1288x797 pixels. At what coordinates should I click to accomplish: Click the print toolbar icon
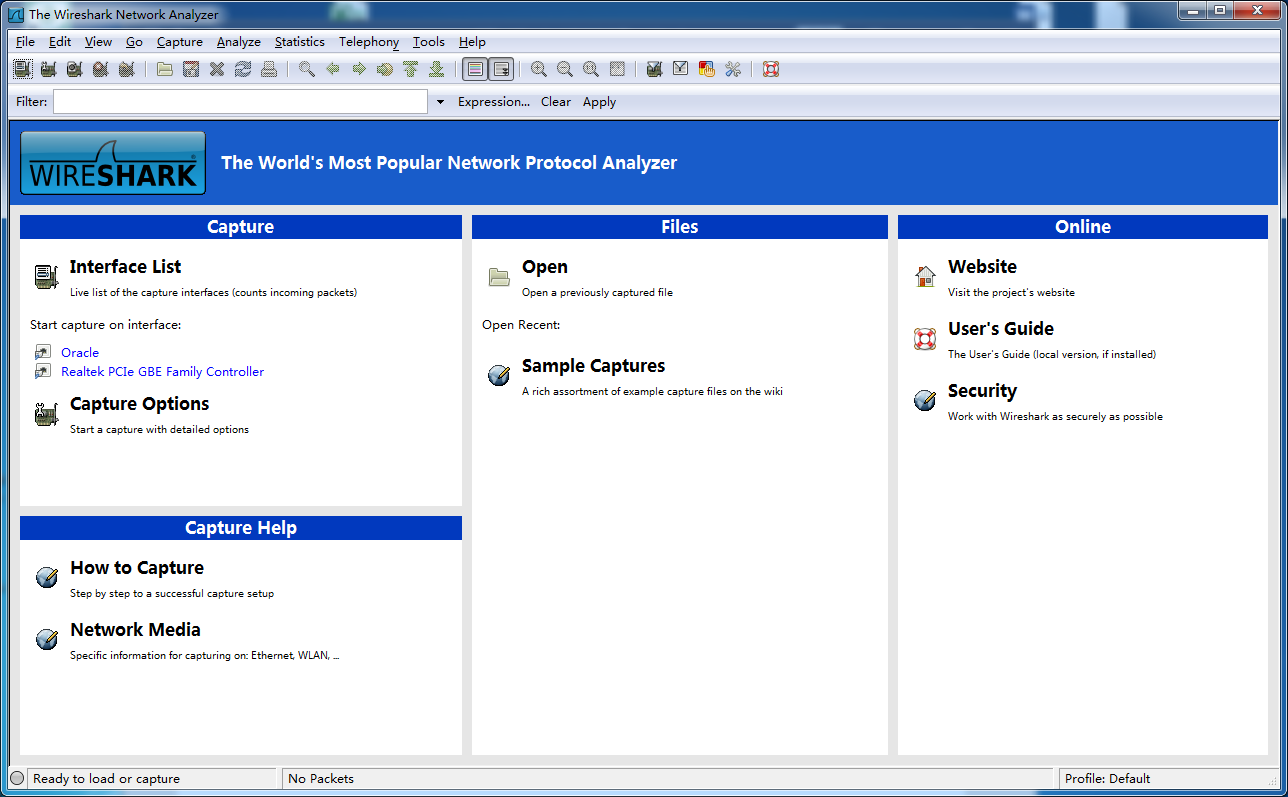pos(269,69)
